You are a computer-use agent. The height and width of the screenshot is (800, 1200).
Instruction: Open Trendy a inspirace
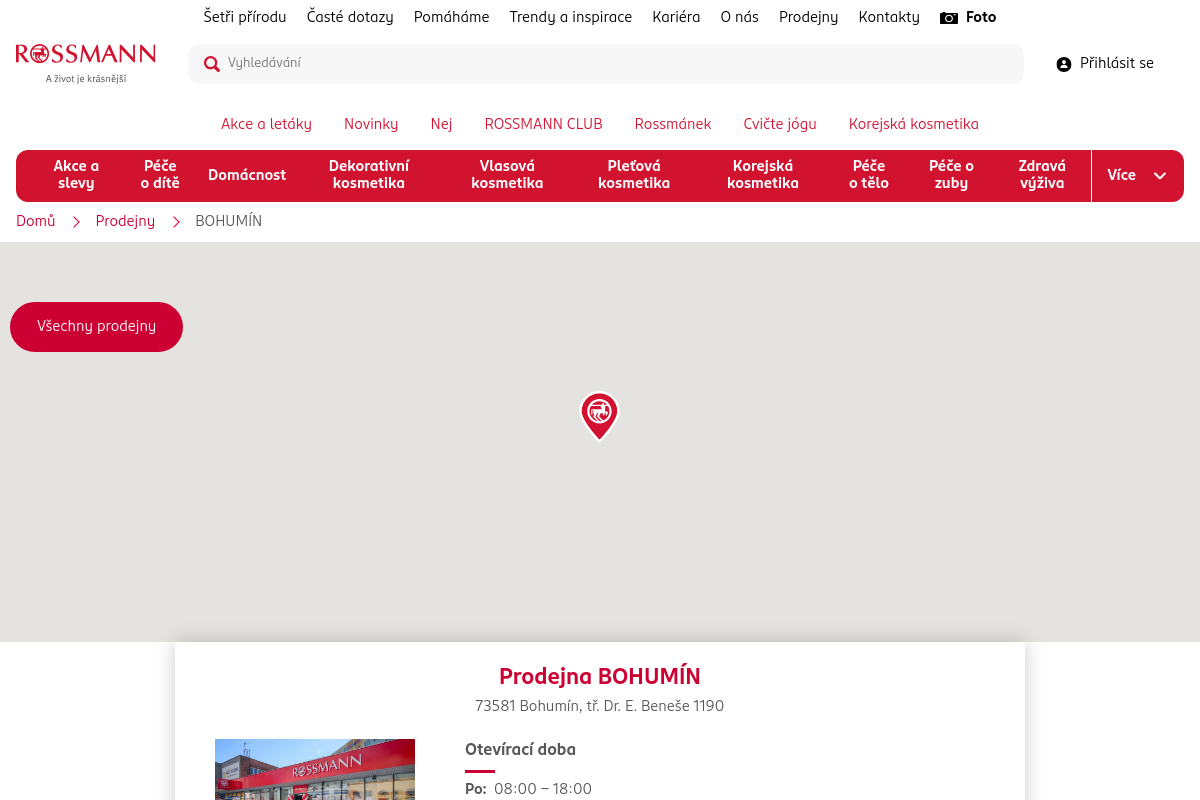tap(571, 17)
